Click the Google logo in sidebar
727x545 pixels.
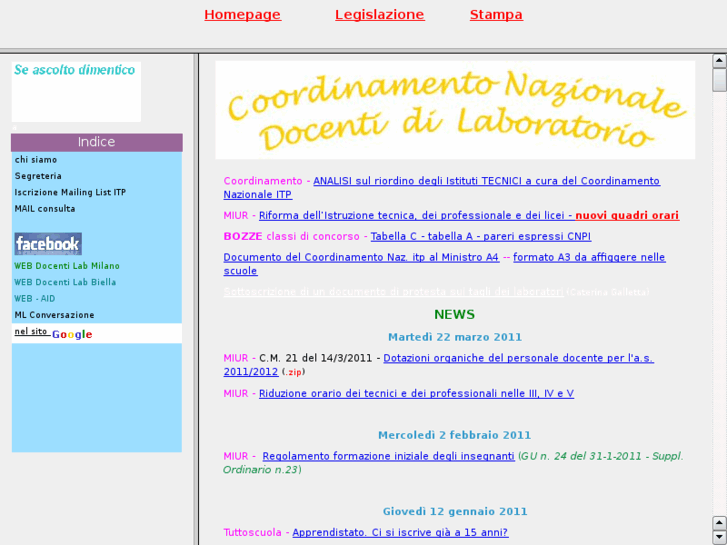[72, 334]
